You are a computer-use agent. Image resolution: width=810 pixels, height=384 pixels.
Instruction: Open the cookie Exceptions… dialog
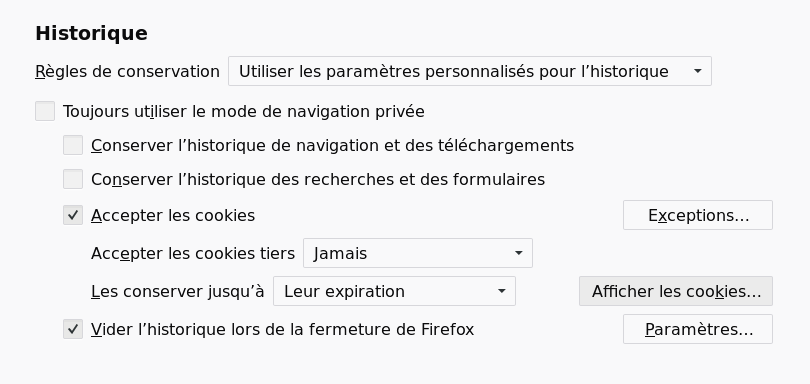tap(698, 215)
